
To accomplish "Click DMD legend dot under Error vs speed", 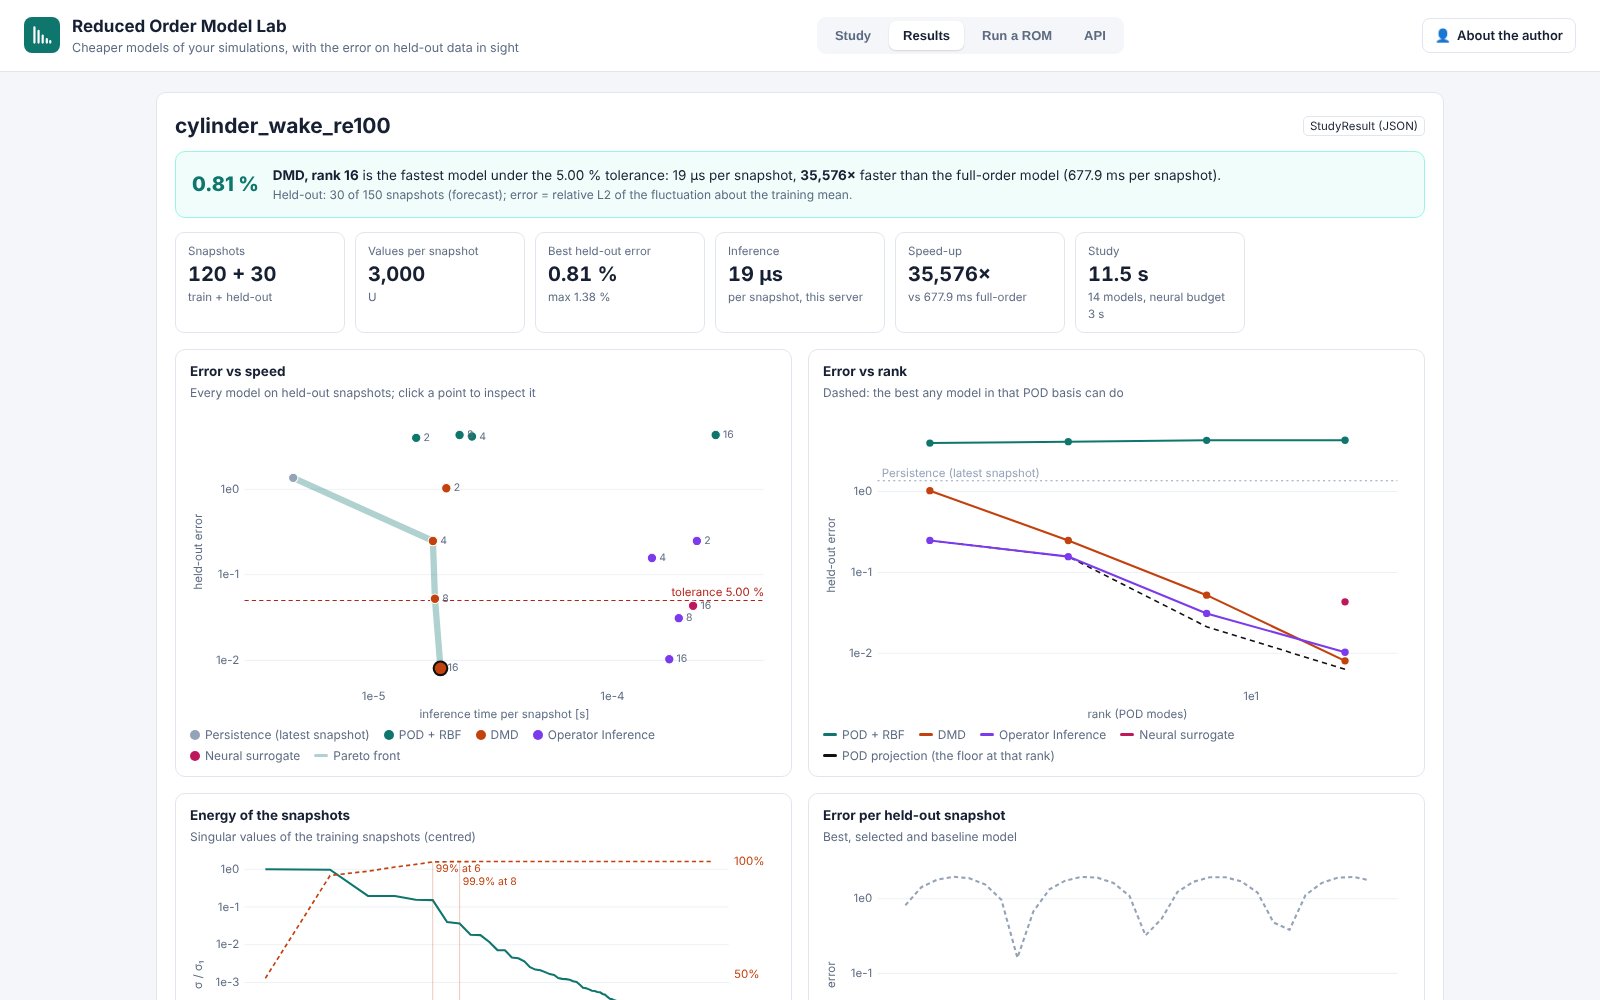I will point(481,735).
